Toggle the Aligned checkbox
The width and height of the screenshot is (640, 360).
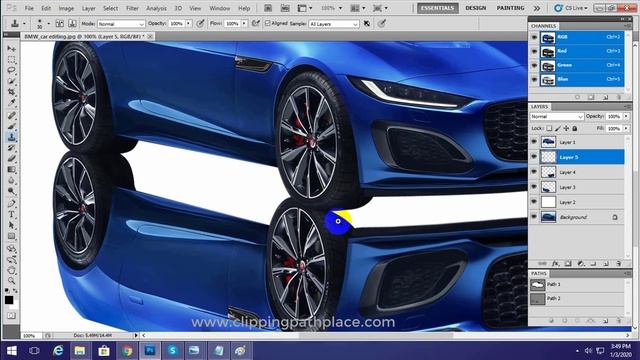268,24
